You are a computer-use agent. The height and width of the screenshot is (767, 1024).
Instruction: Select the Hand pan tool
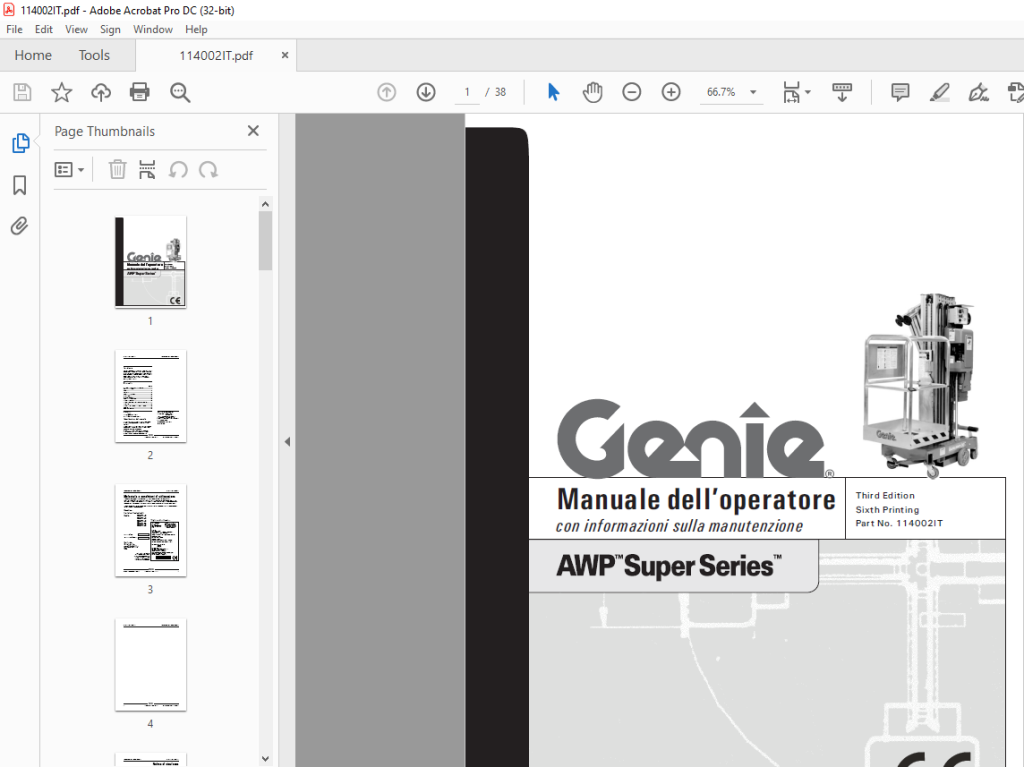tap(592, 92)
